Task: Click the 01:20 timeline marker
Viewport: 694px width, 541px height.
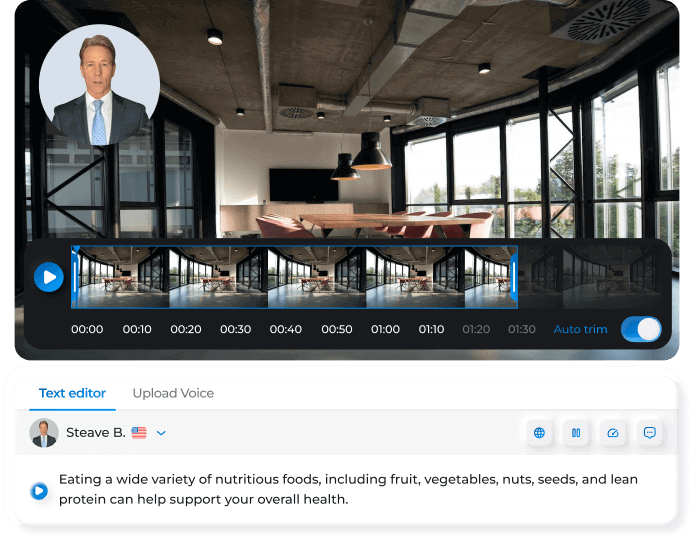Action: 476,329
